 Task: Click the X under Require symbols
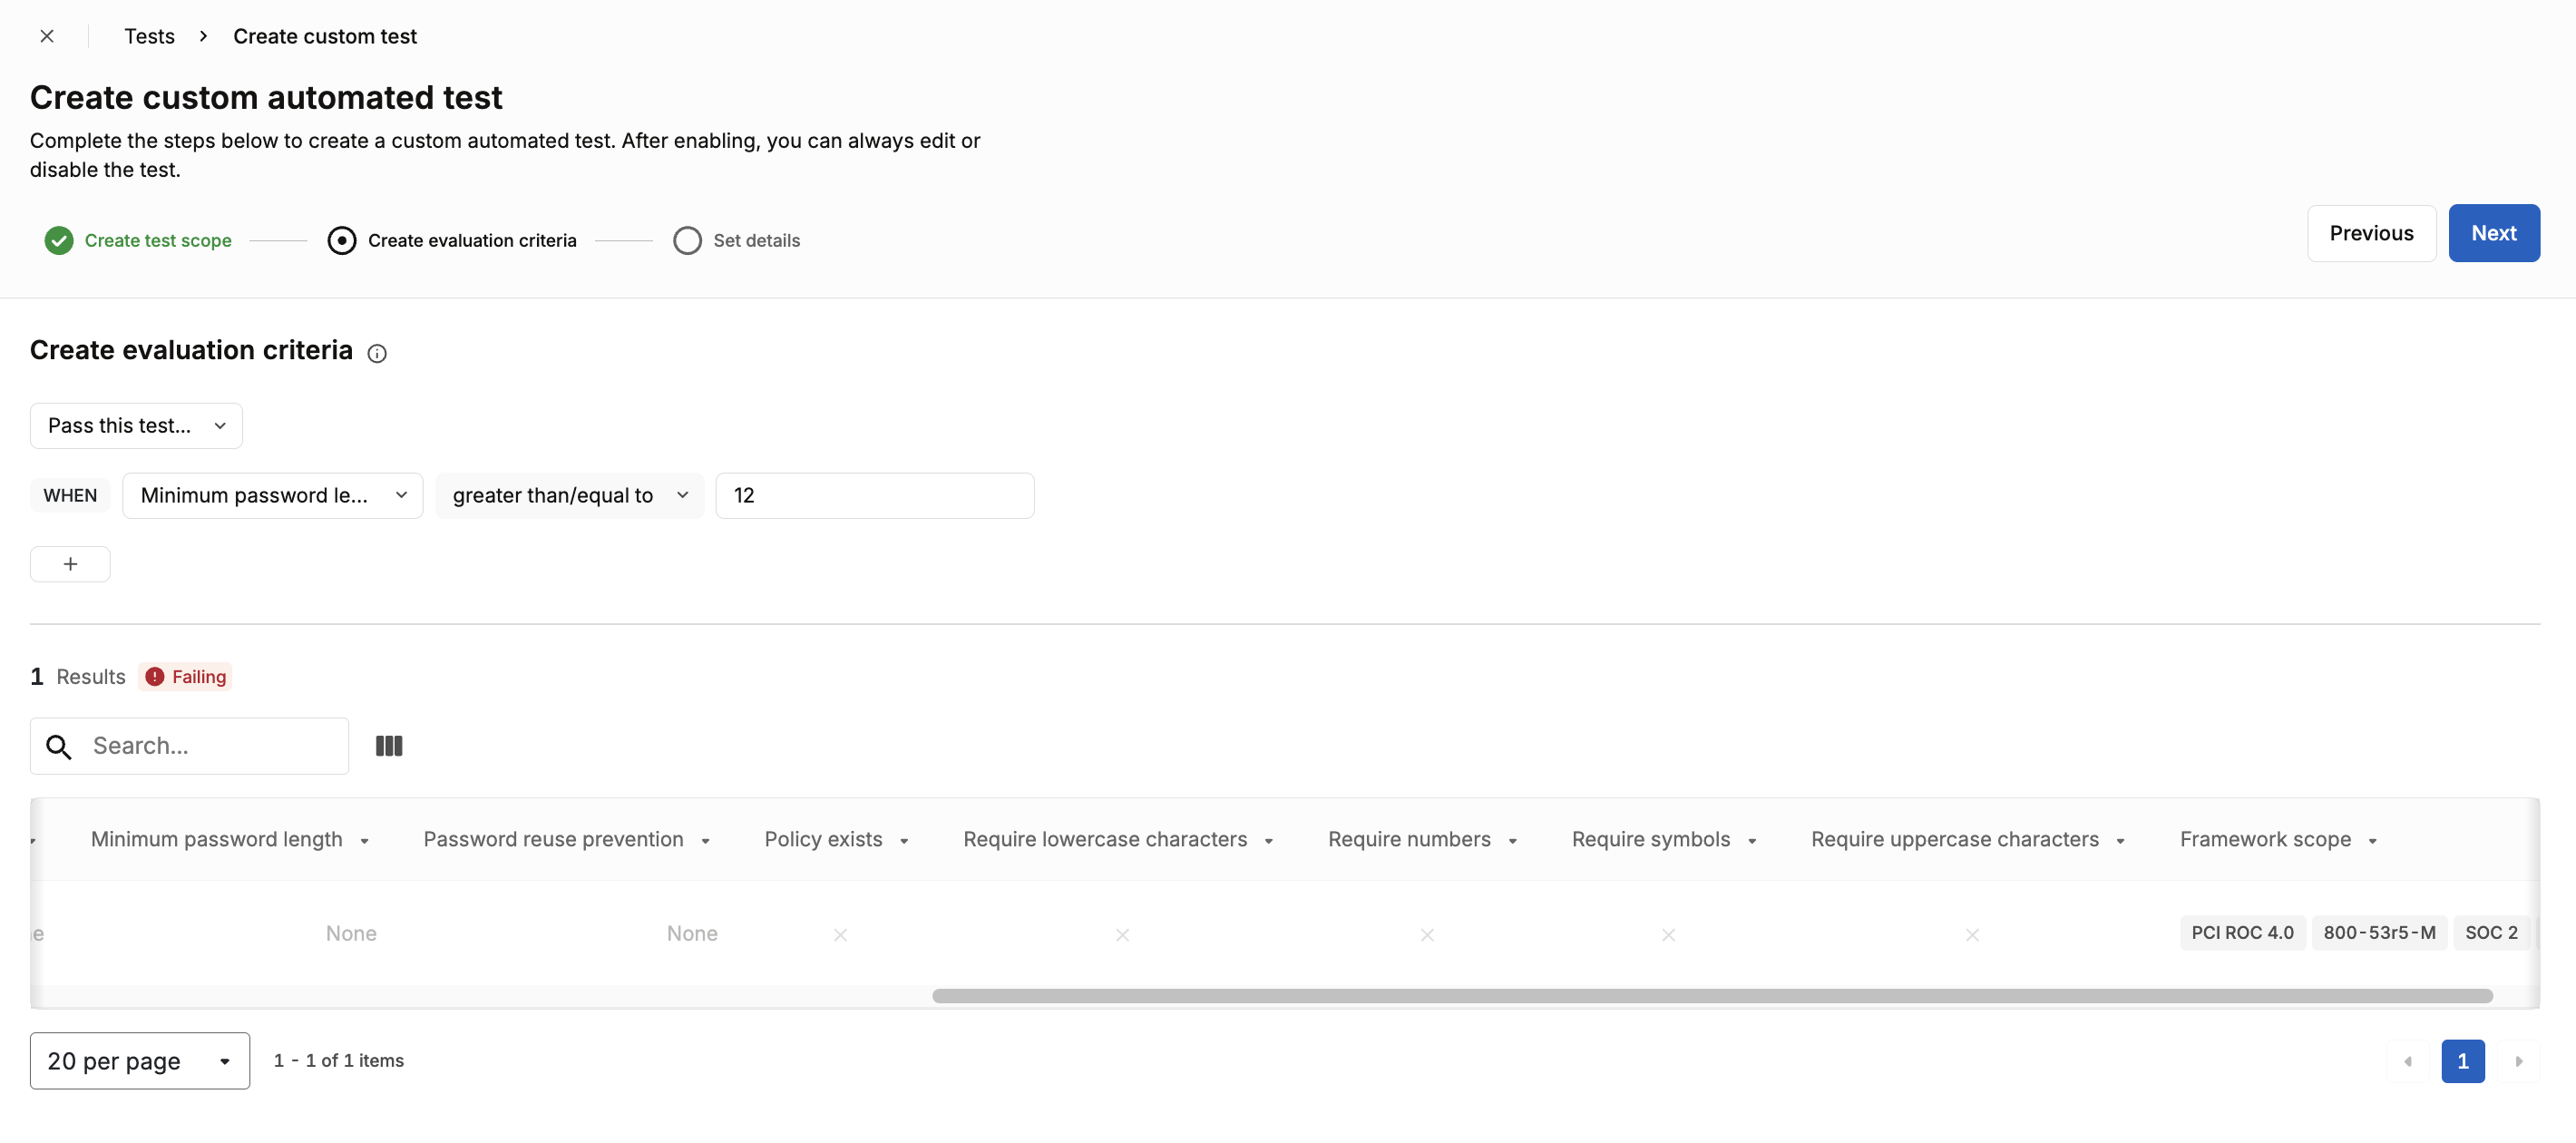1668,935
